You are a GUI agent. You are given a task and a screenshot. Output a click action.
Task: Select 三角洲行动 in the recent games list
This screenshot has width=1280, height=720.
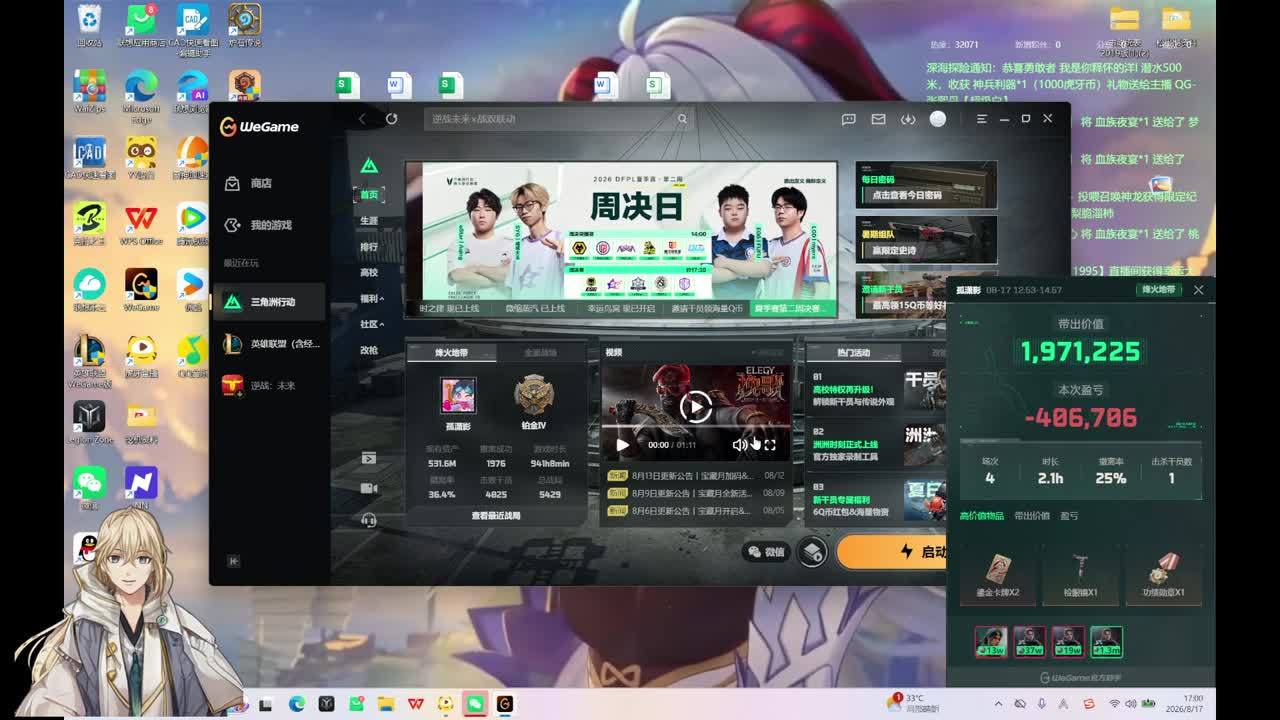click(x=269, y=302)
